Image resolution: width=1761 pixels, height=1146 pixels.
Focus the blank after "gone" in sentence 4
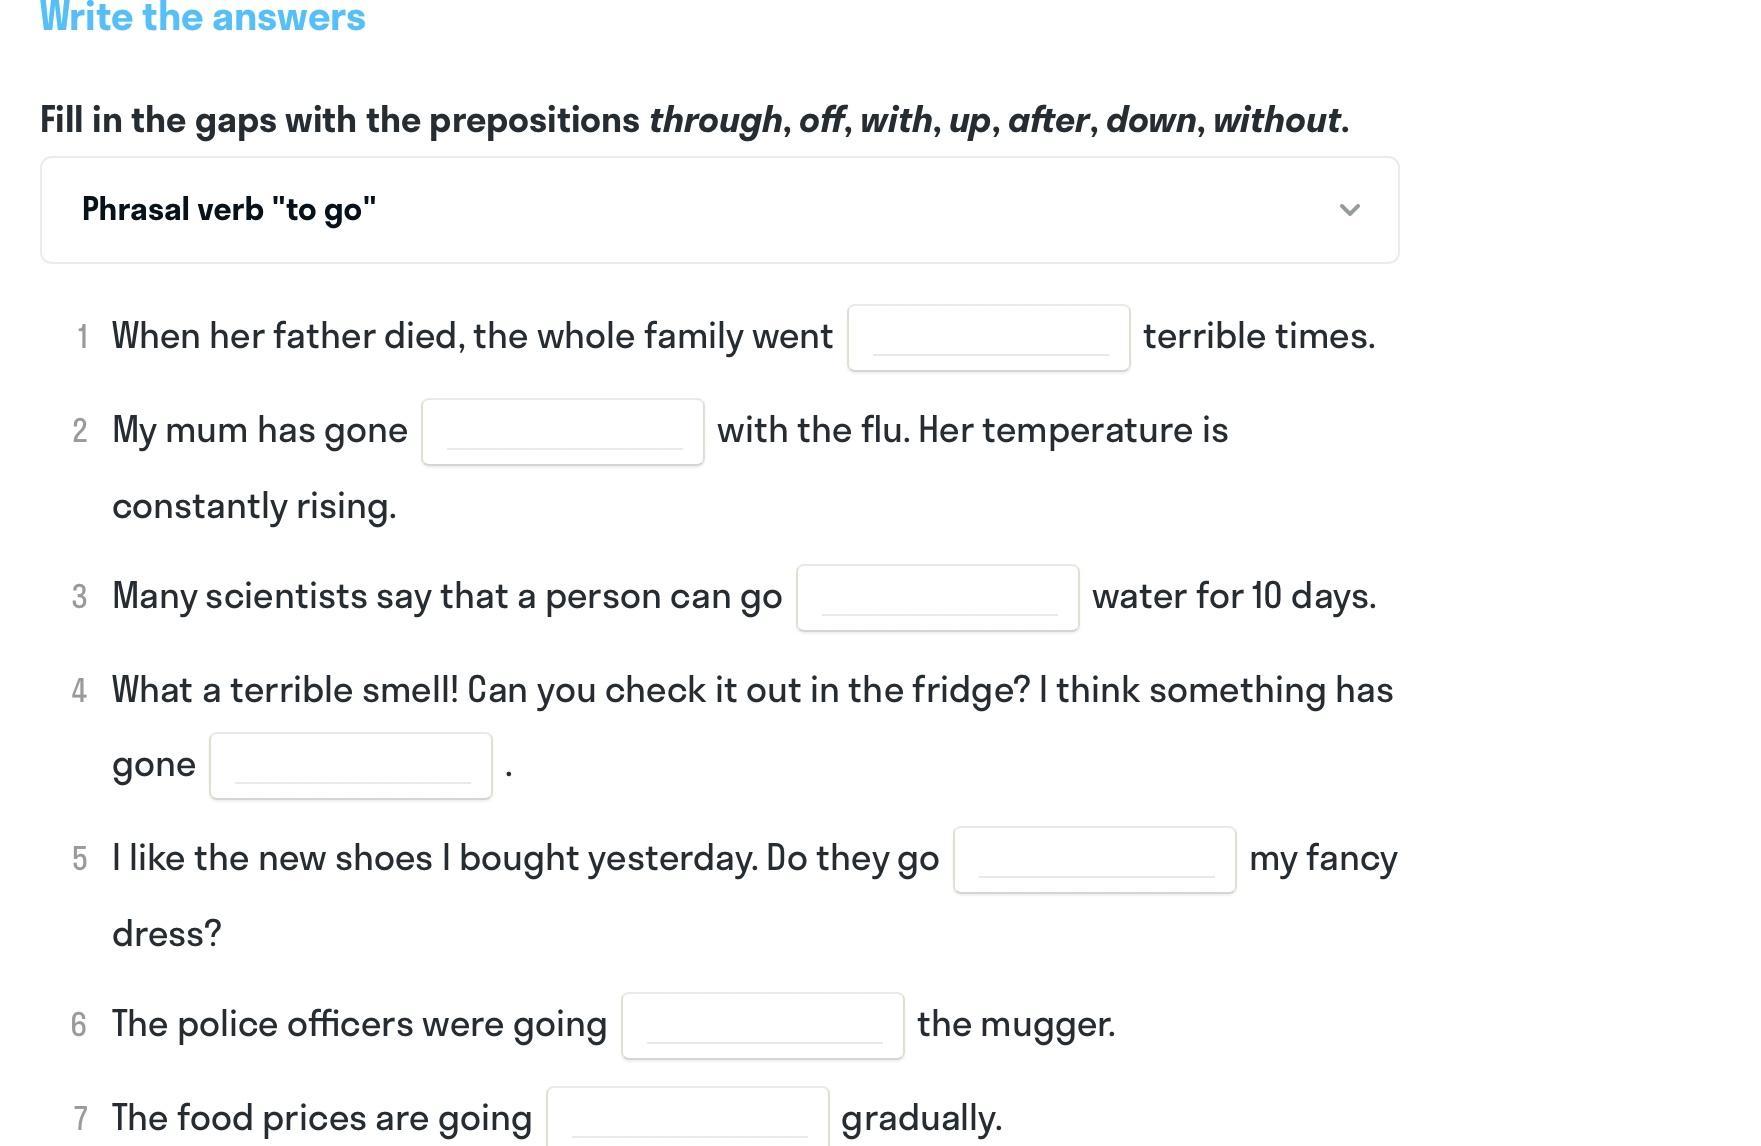(351, 766)
